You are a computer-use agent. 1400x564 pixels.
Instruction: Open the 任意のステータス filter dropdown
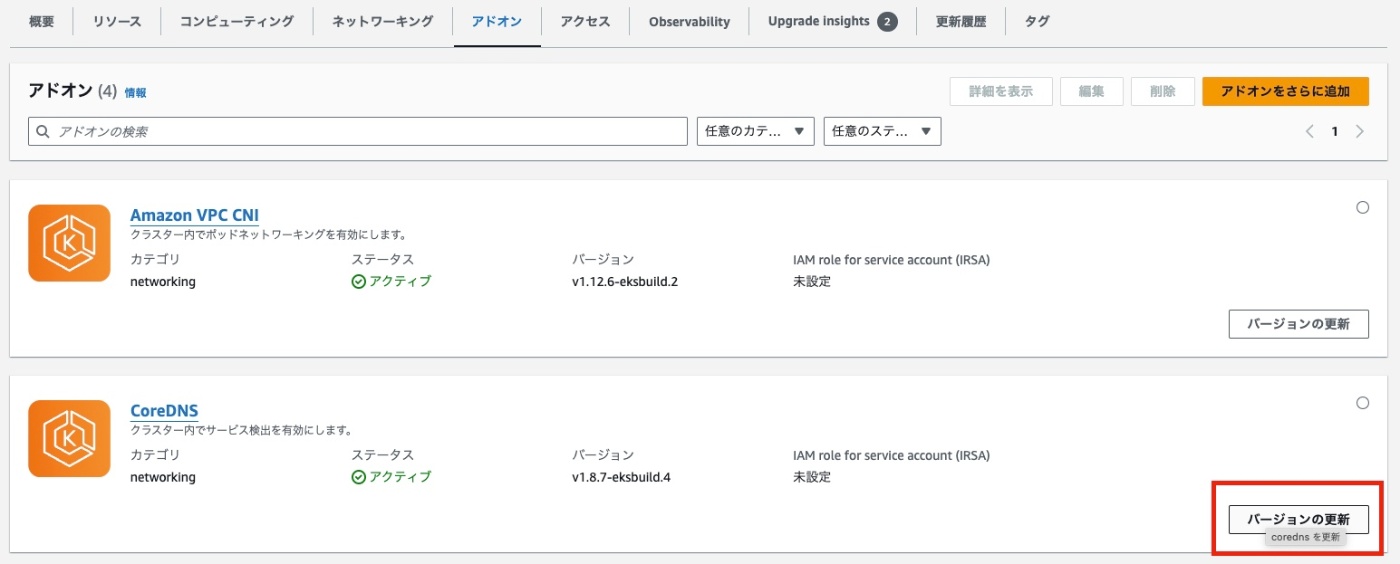882,131
